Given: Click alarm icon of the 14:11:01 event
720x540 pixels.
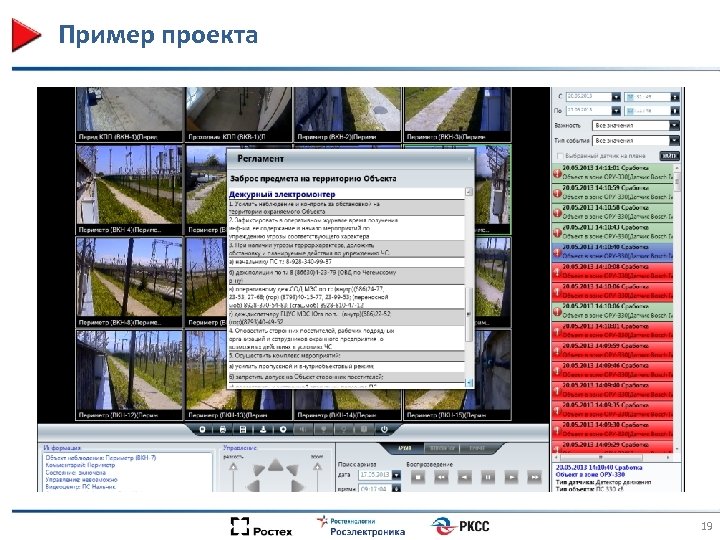Looking at the screenshot, I should [x=557, y=174].
